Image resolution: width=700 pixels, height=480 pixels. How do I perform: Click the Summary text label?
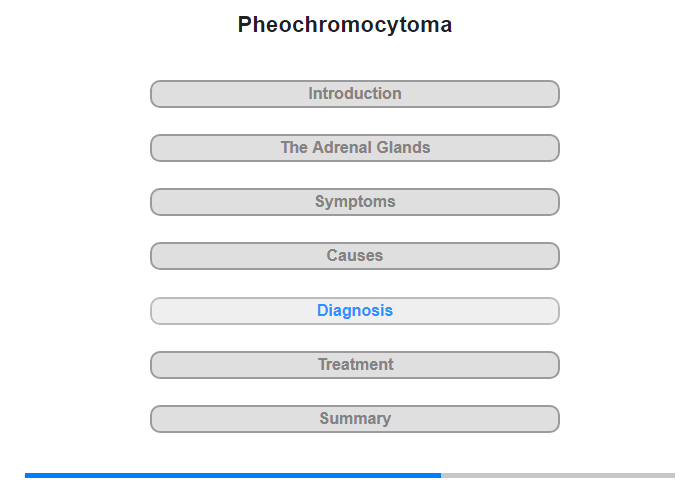355,418
